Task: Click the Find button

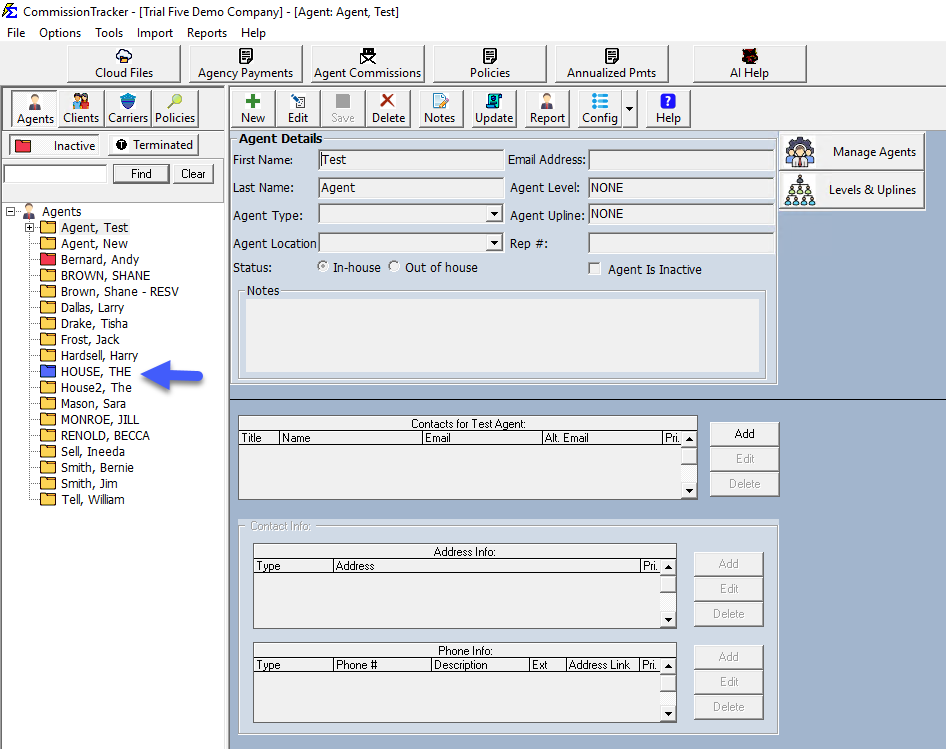Action: [x=141, y=173]
